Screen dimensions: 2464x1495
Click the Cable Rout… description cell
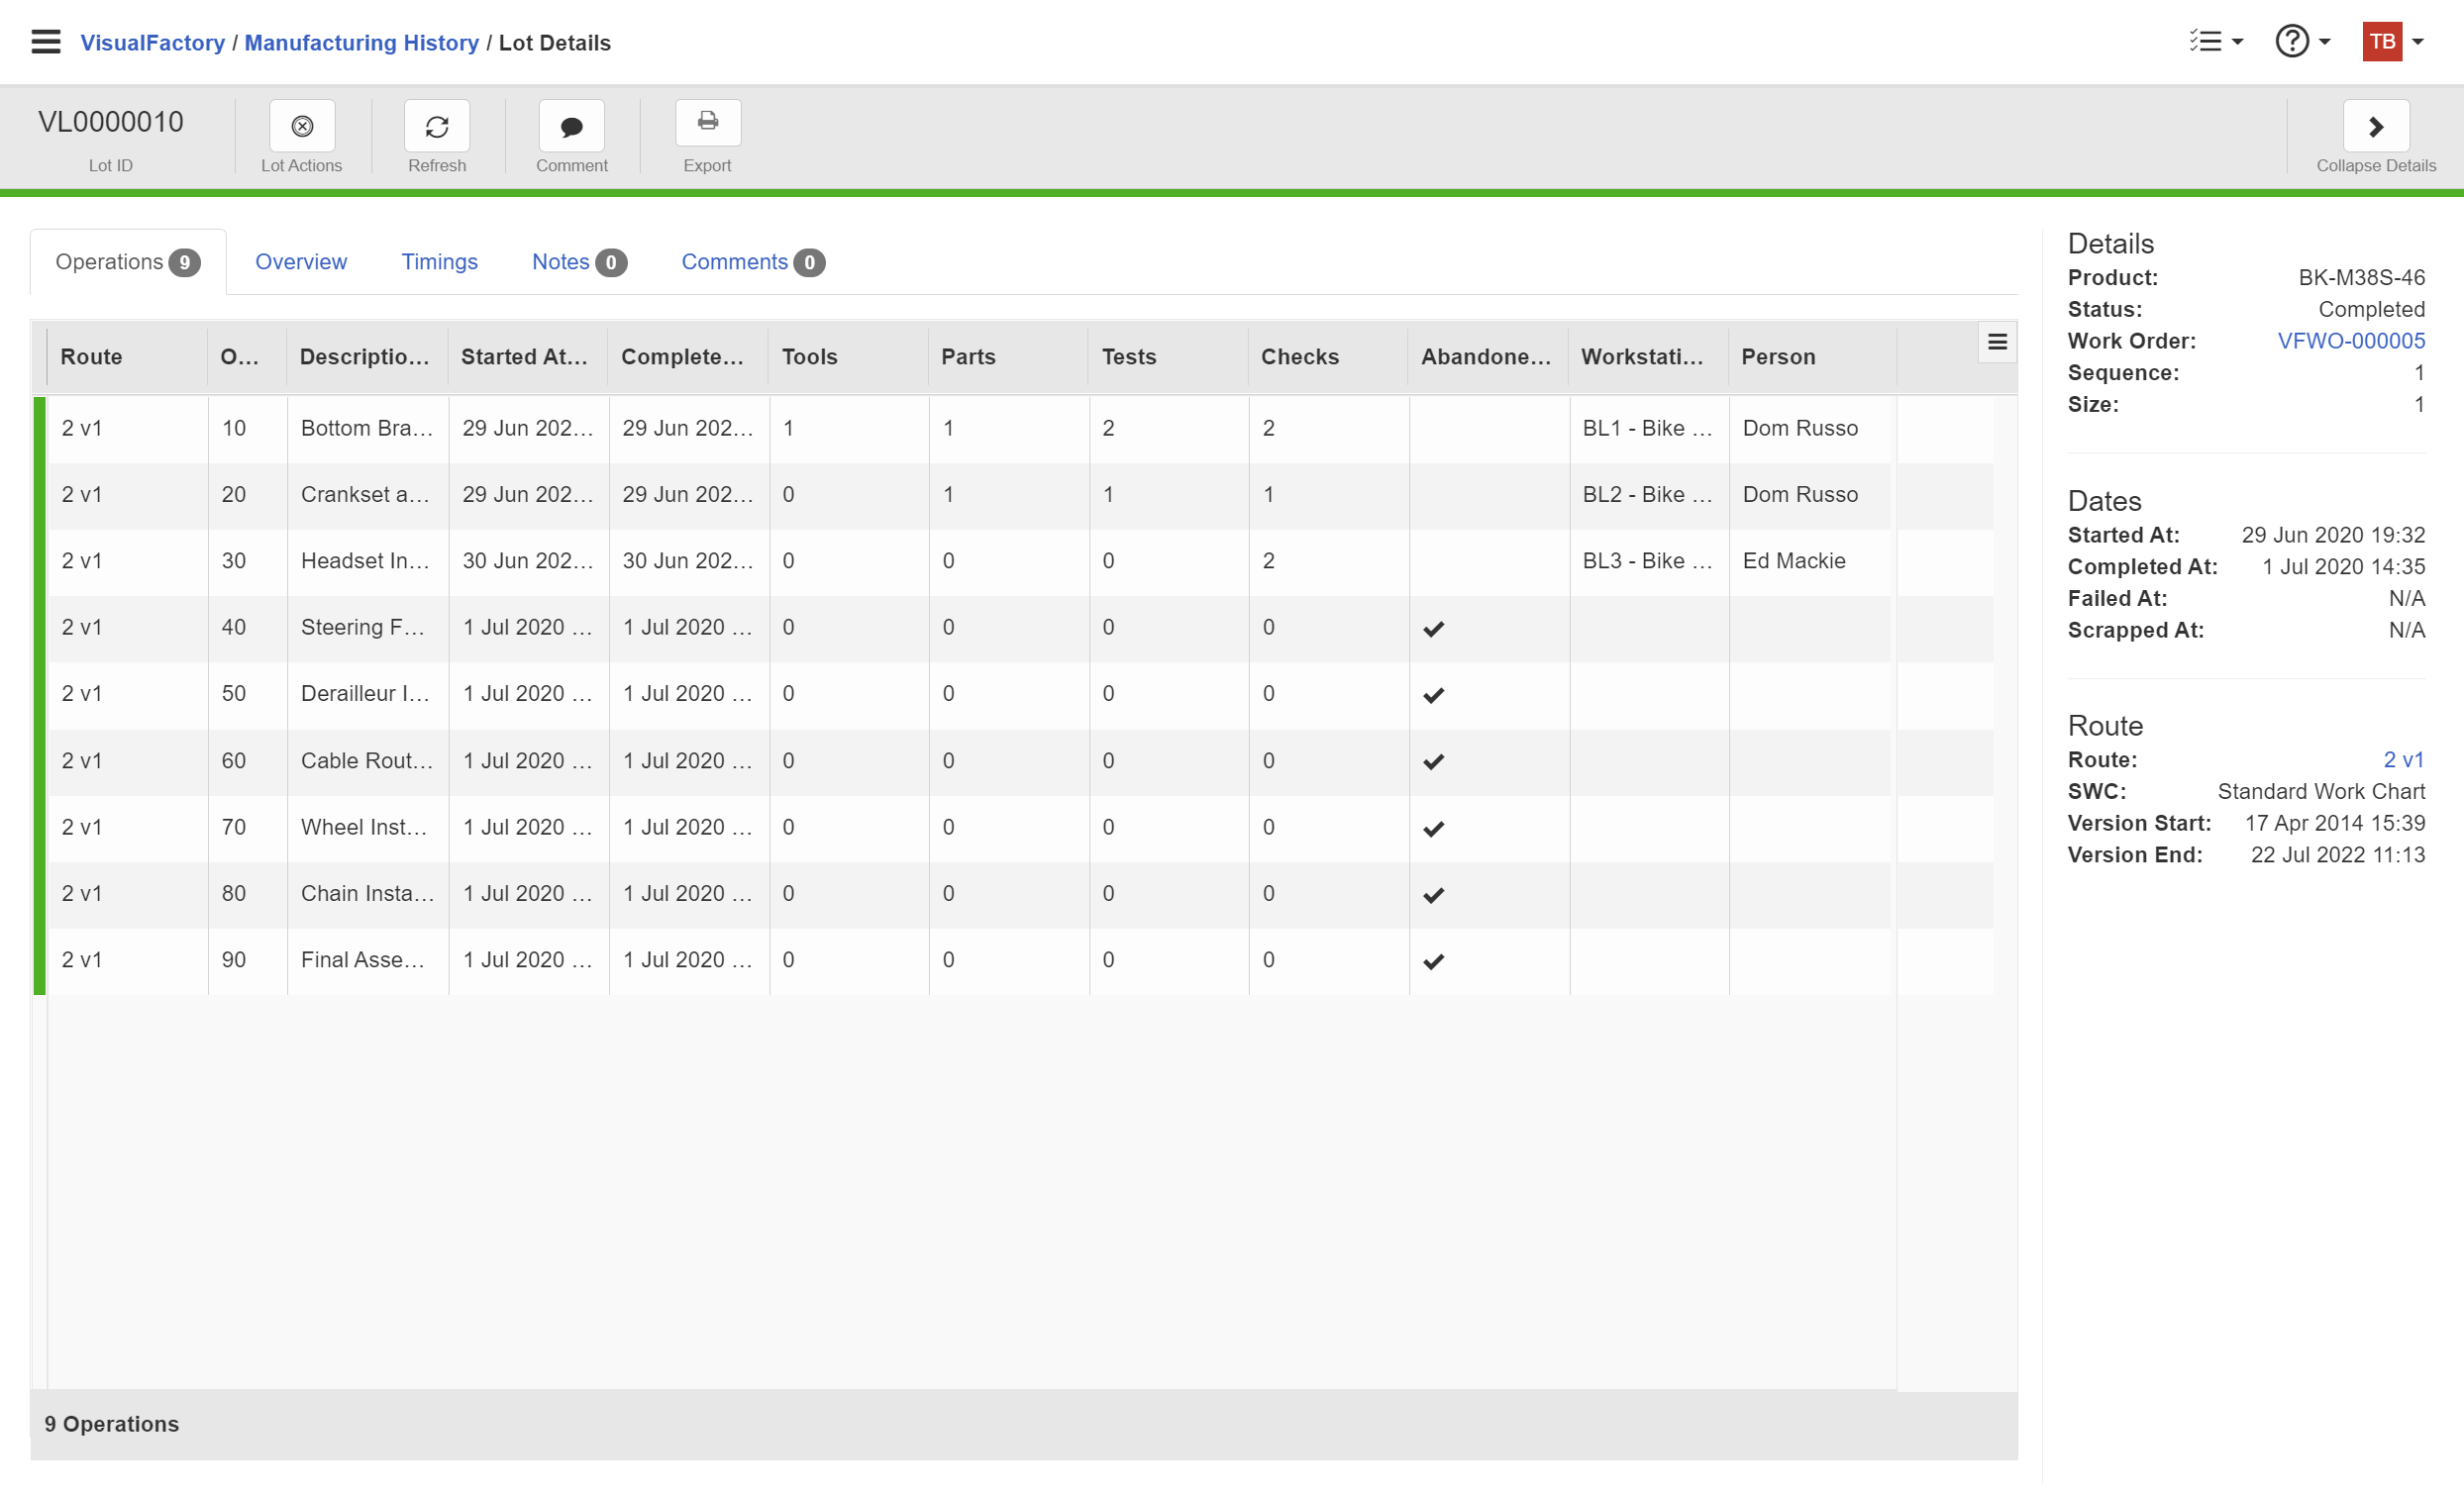[x=367, y=761]
